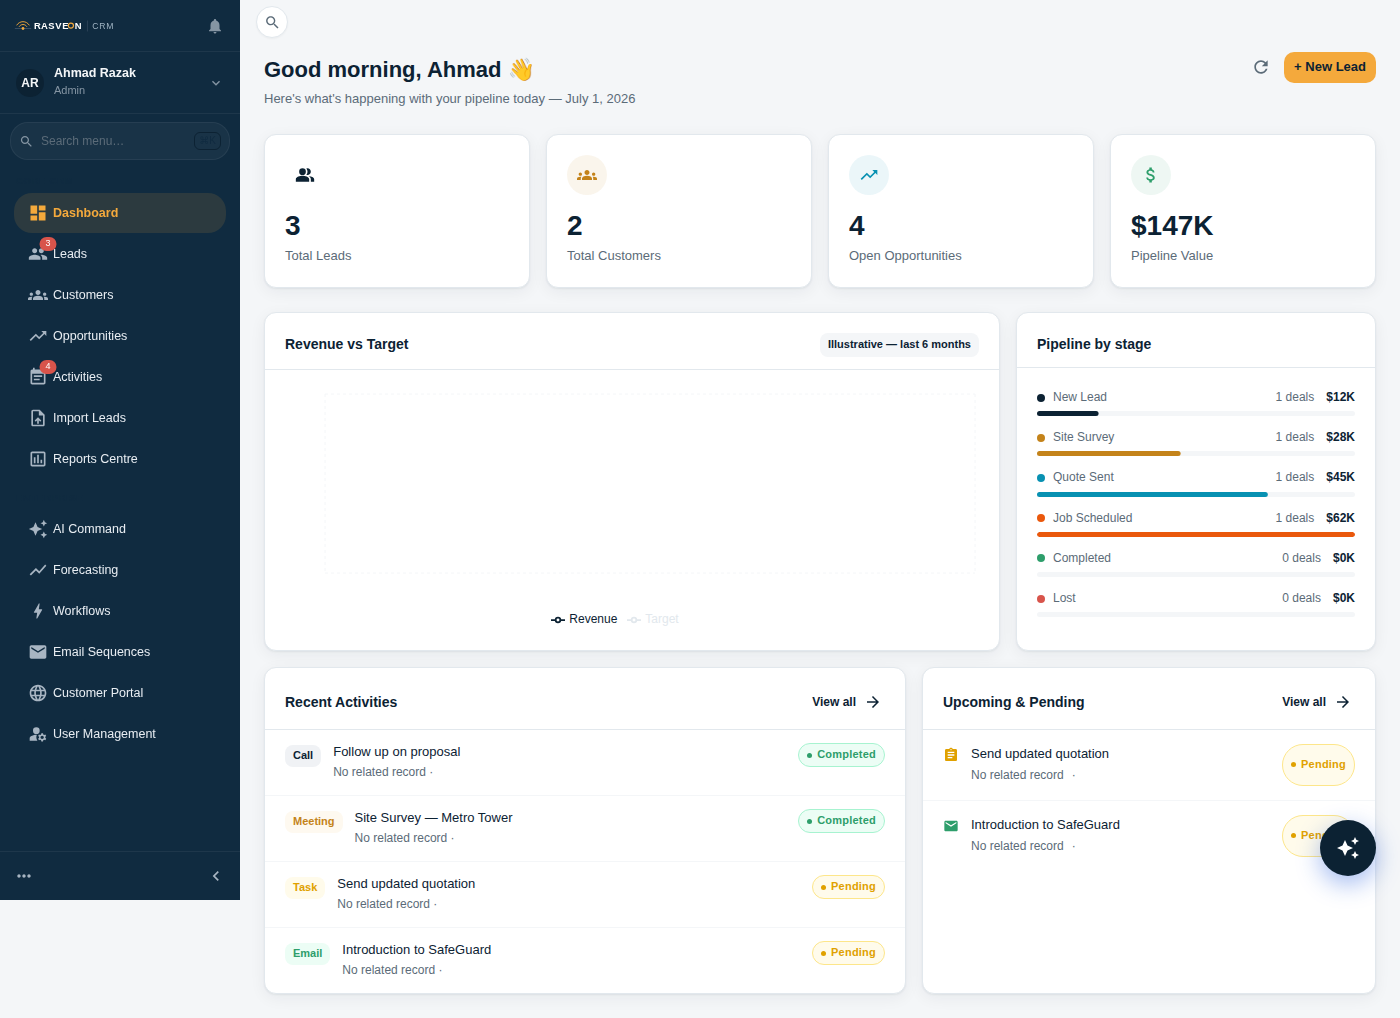Click the Total Customers group icon
The image size is (1400, 1018).
[x=587, y=175]
